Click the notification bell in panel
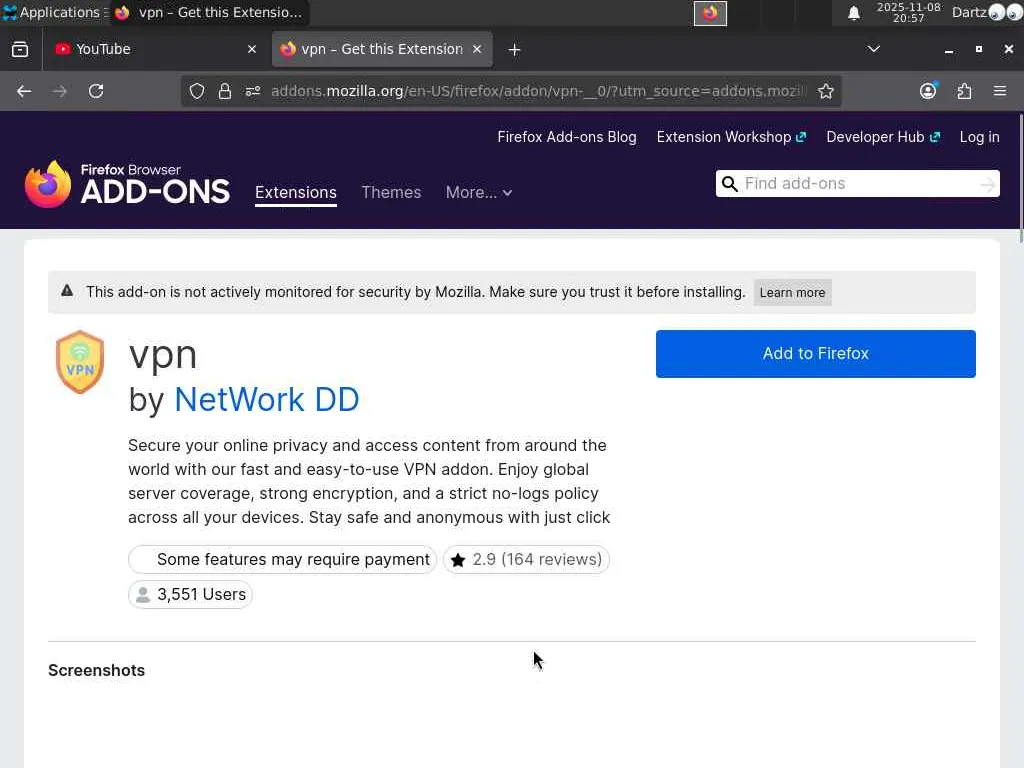Image resolution: width=1024 pixels, height=768 pixels. click(x=854, y=13)
